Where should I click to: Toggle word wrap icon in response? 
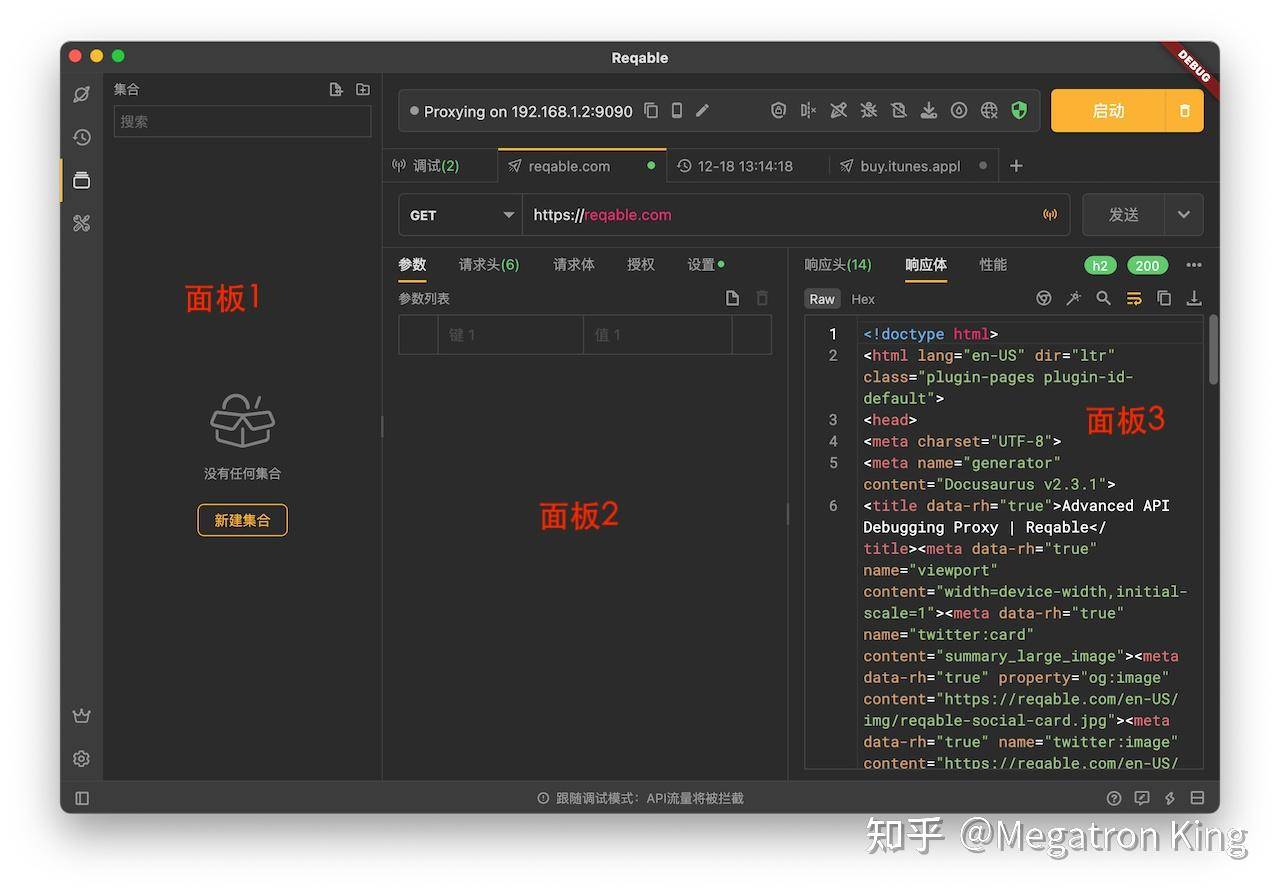(1134, 298)
